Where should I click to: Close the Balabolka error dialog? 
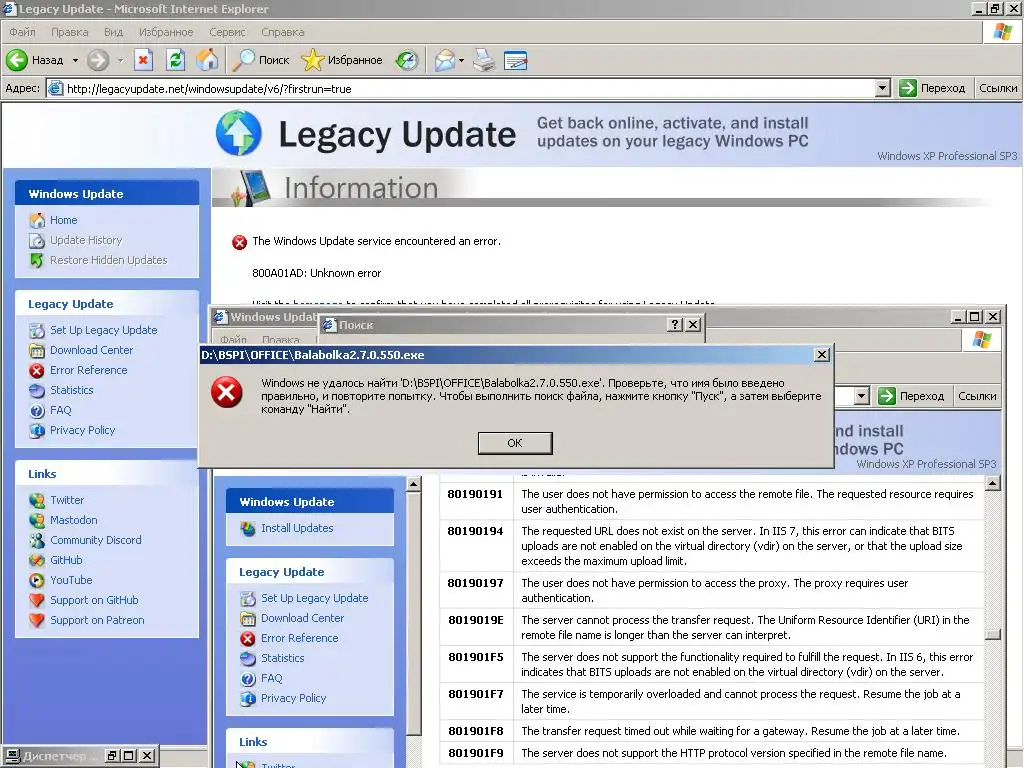pos(822,355)
